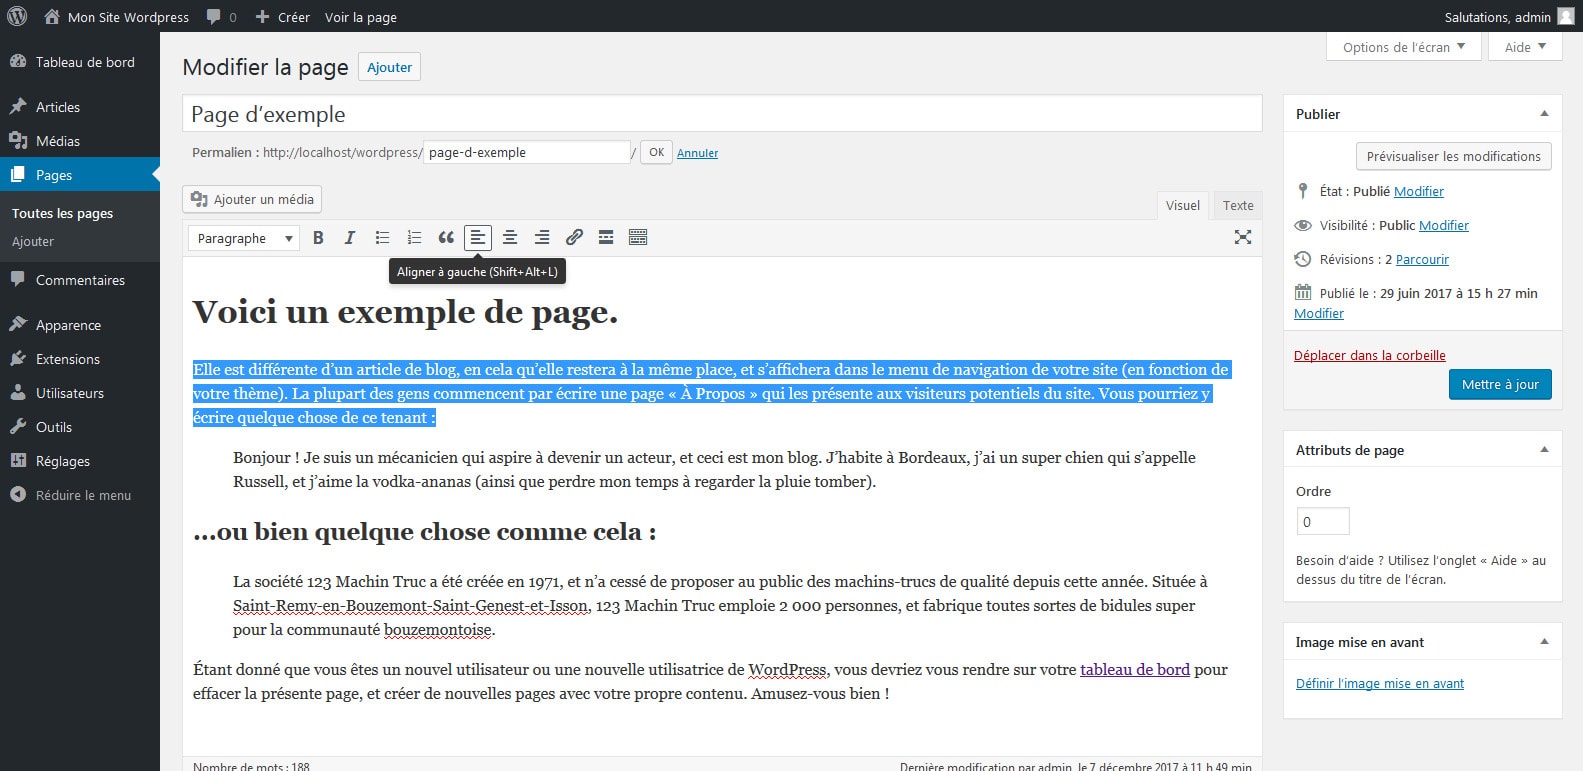Click Parcourir revisions link
Screen dimensions: 1583x771
pyautogui.click(x=1422, y=259)
